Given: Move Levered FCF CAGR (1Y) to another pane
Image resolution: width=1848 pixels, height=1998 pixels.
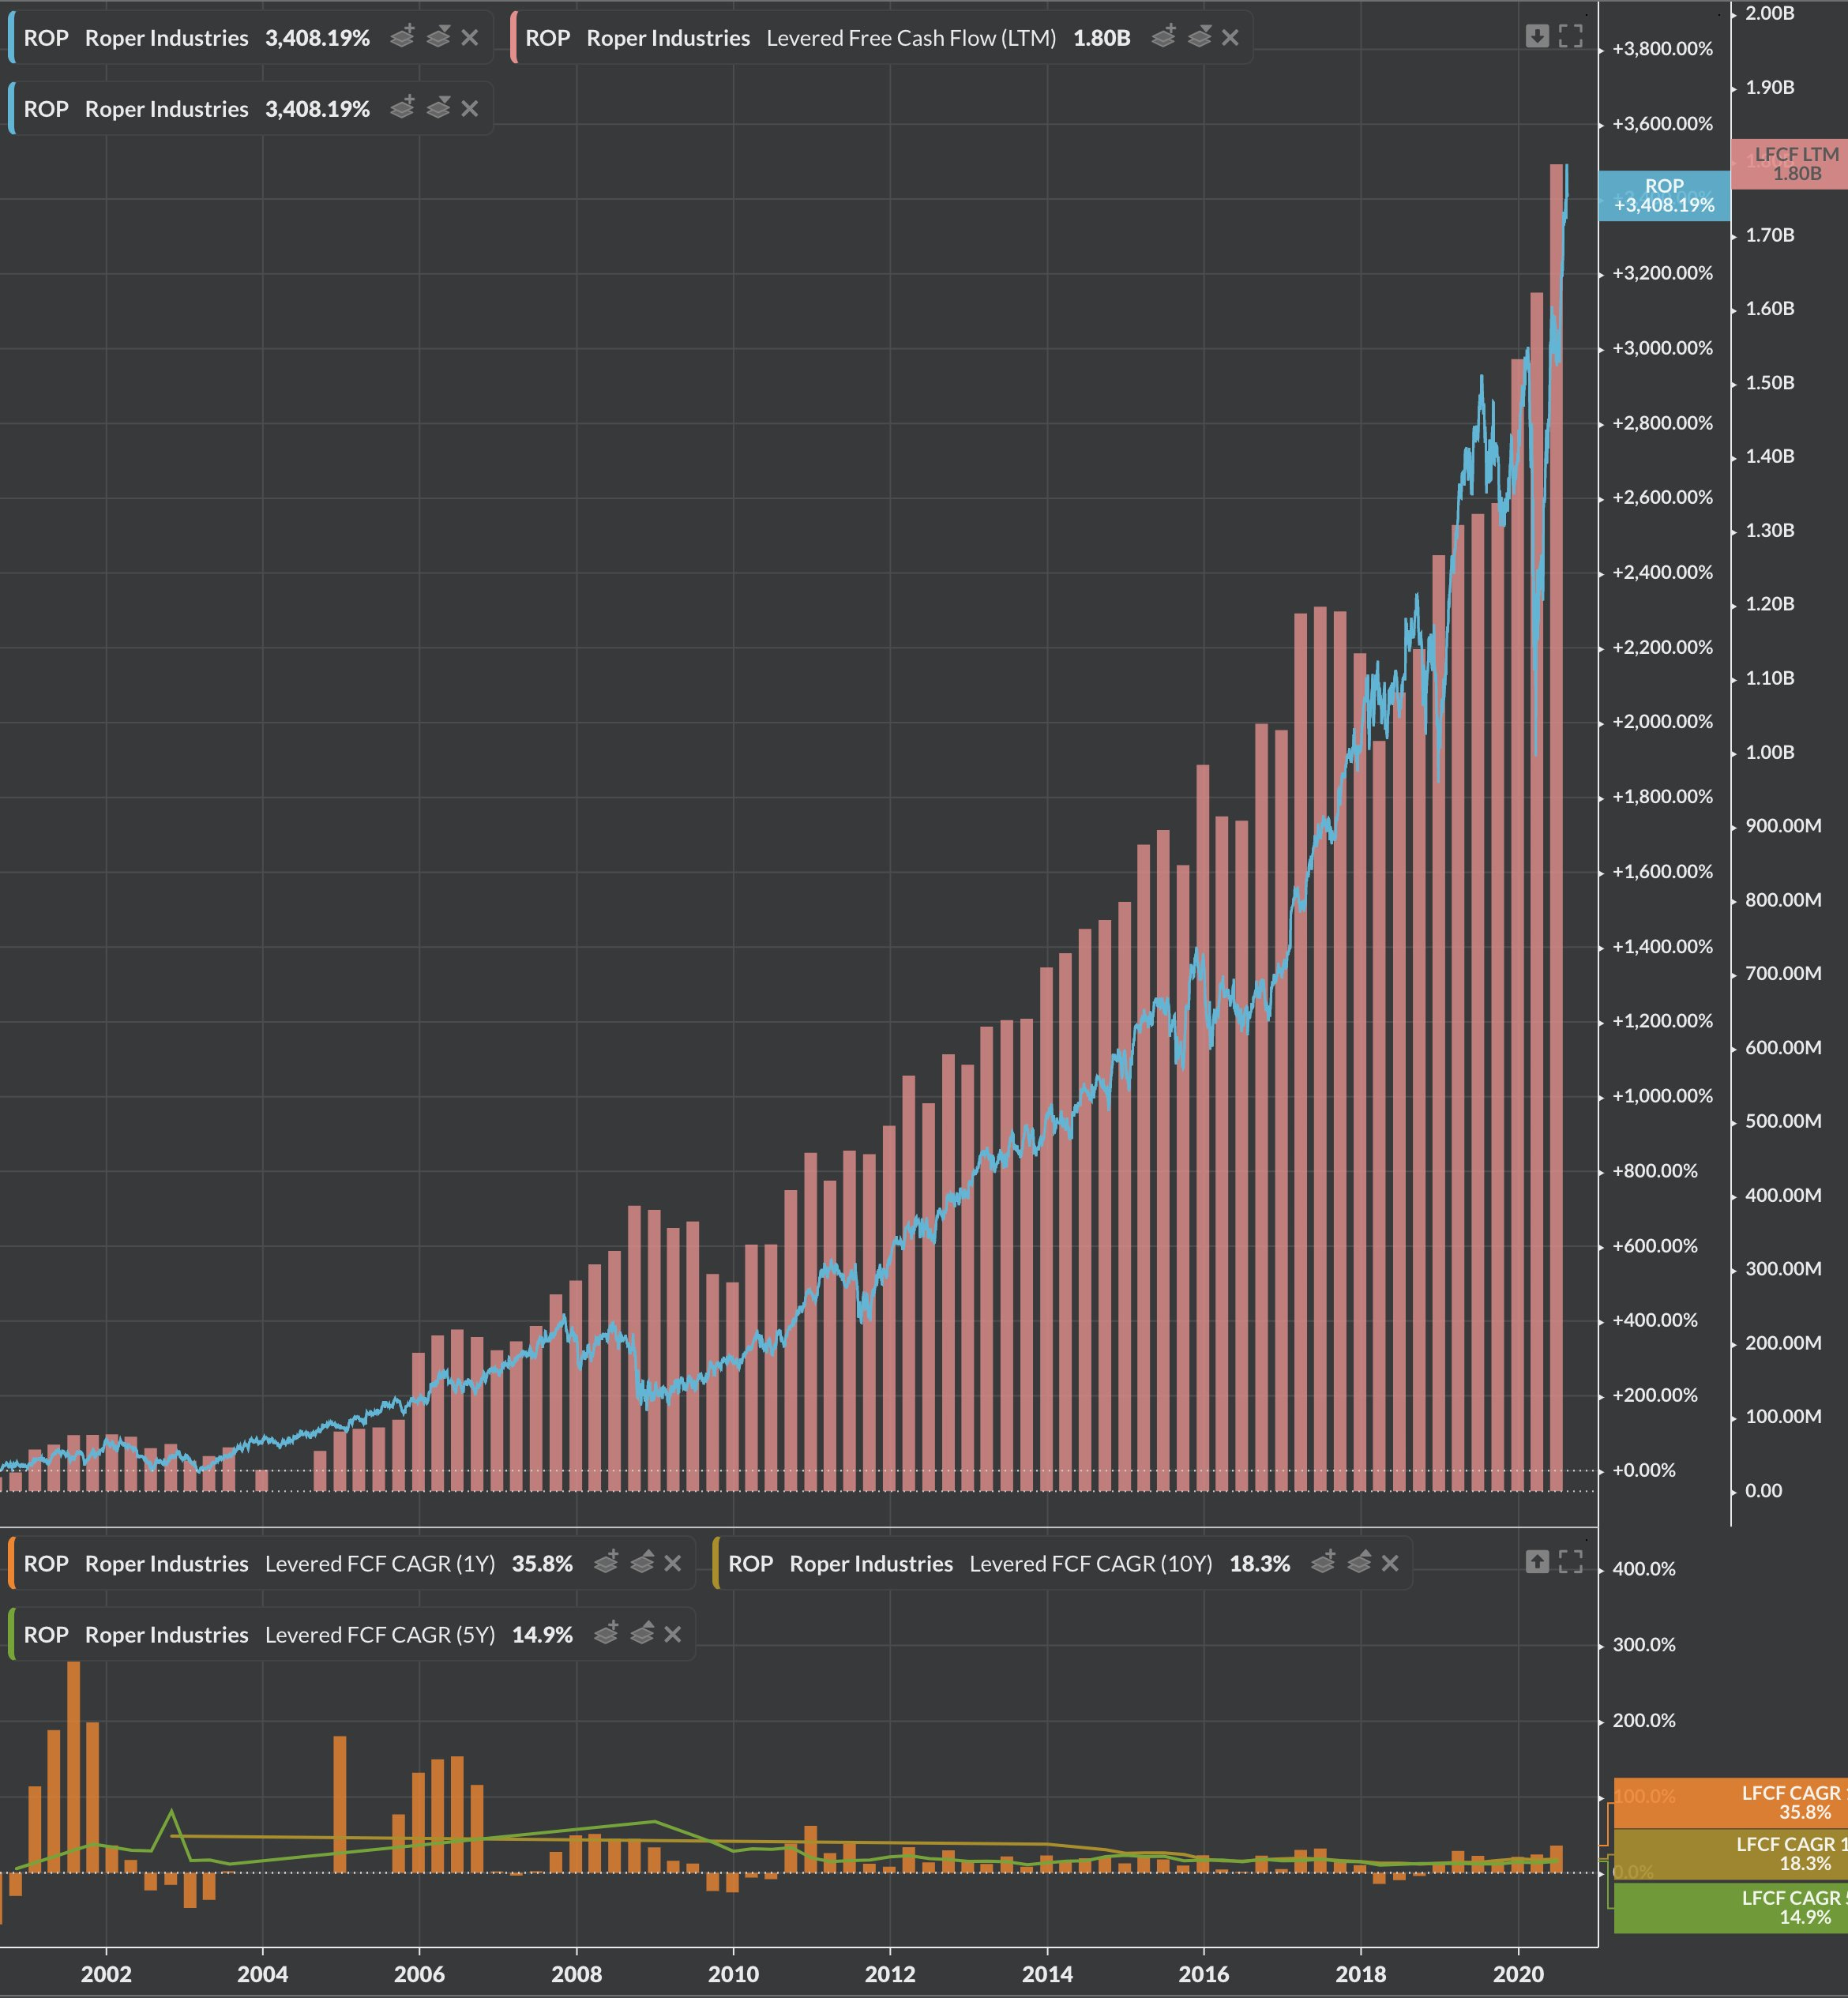Looking at the screenshot, I should click(x=642, y=1562).
